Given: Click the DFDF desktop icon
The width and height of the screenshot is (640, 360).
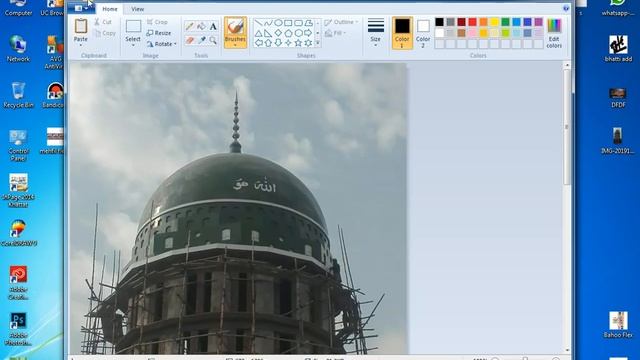Looking at the screenshot, I should [618, 97].
